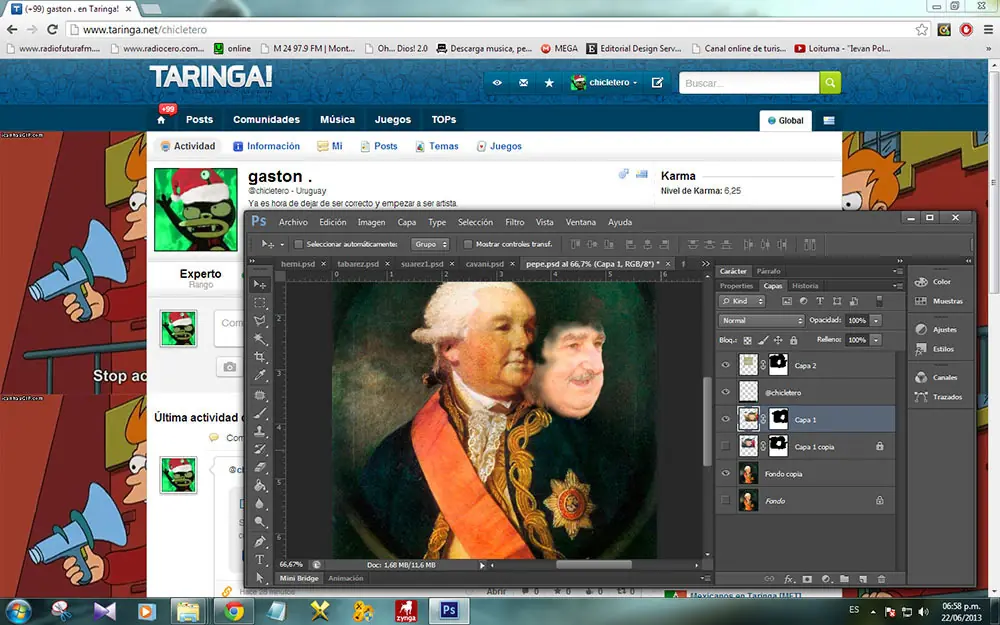The width and height of the screenshot is (1000, 625).
Task: Open the Kind layer filter dropdown
Action: pos(742,301)
